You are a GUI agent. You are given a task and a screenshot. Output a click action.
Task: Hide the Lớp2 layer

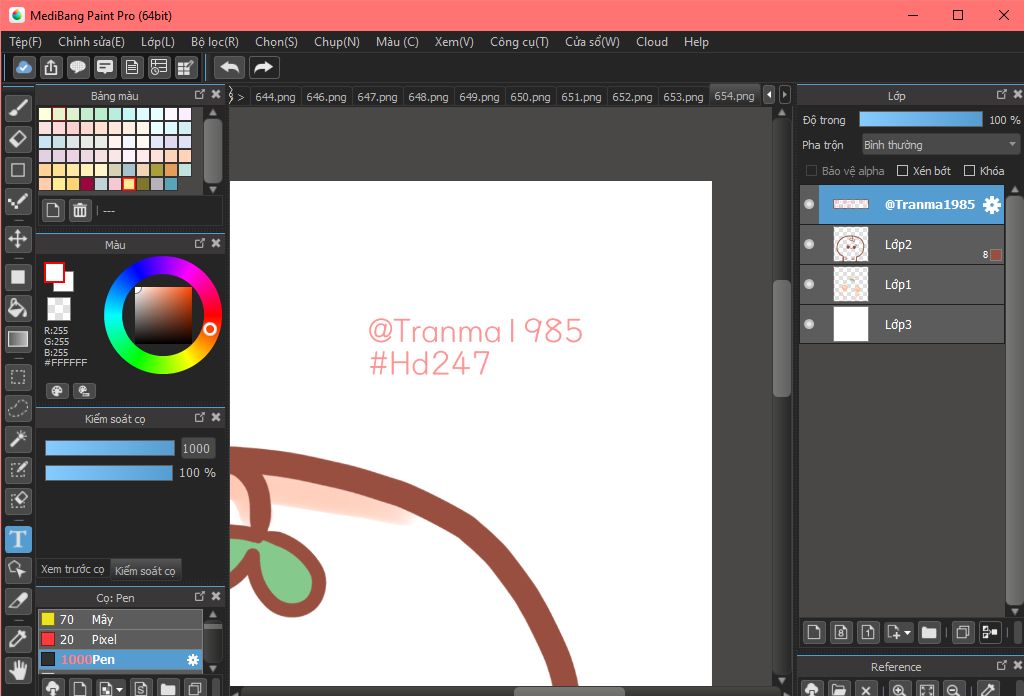[809, 244]
